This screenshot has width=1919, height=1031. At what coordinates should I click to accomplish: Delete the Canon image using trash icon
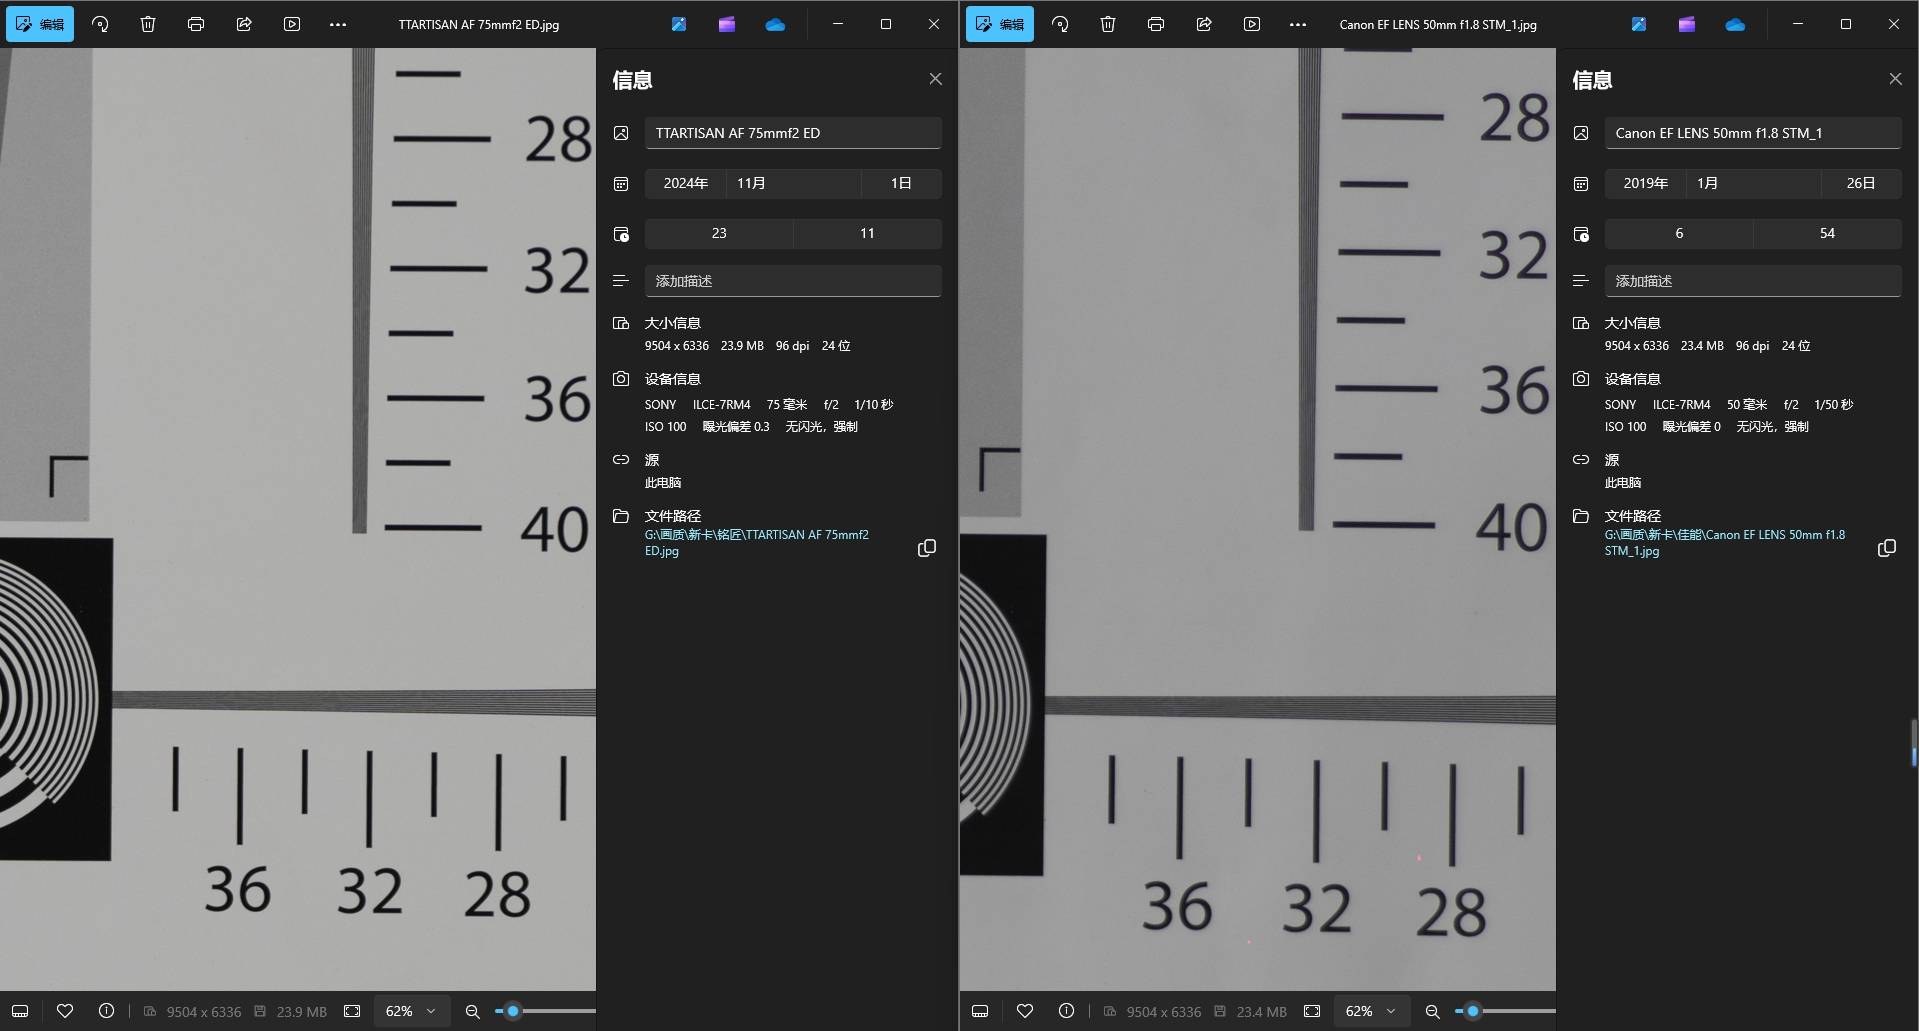pyautogui.click(x=1108, y=24)
